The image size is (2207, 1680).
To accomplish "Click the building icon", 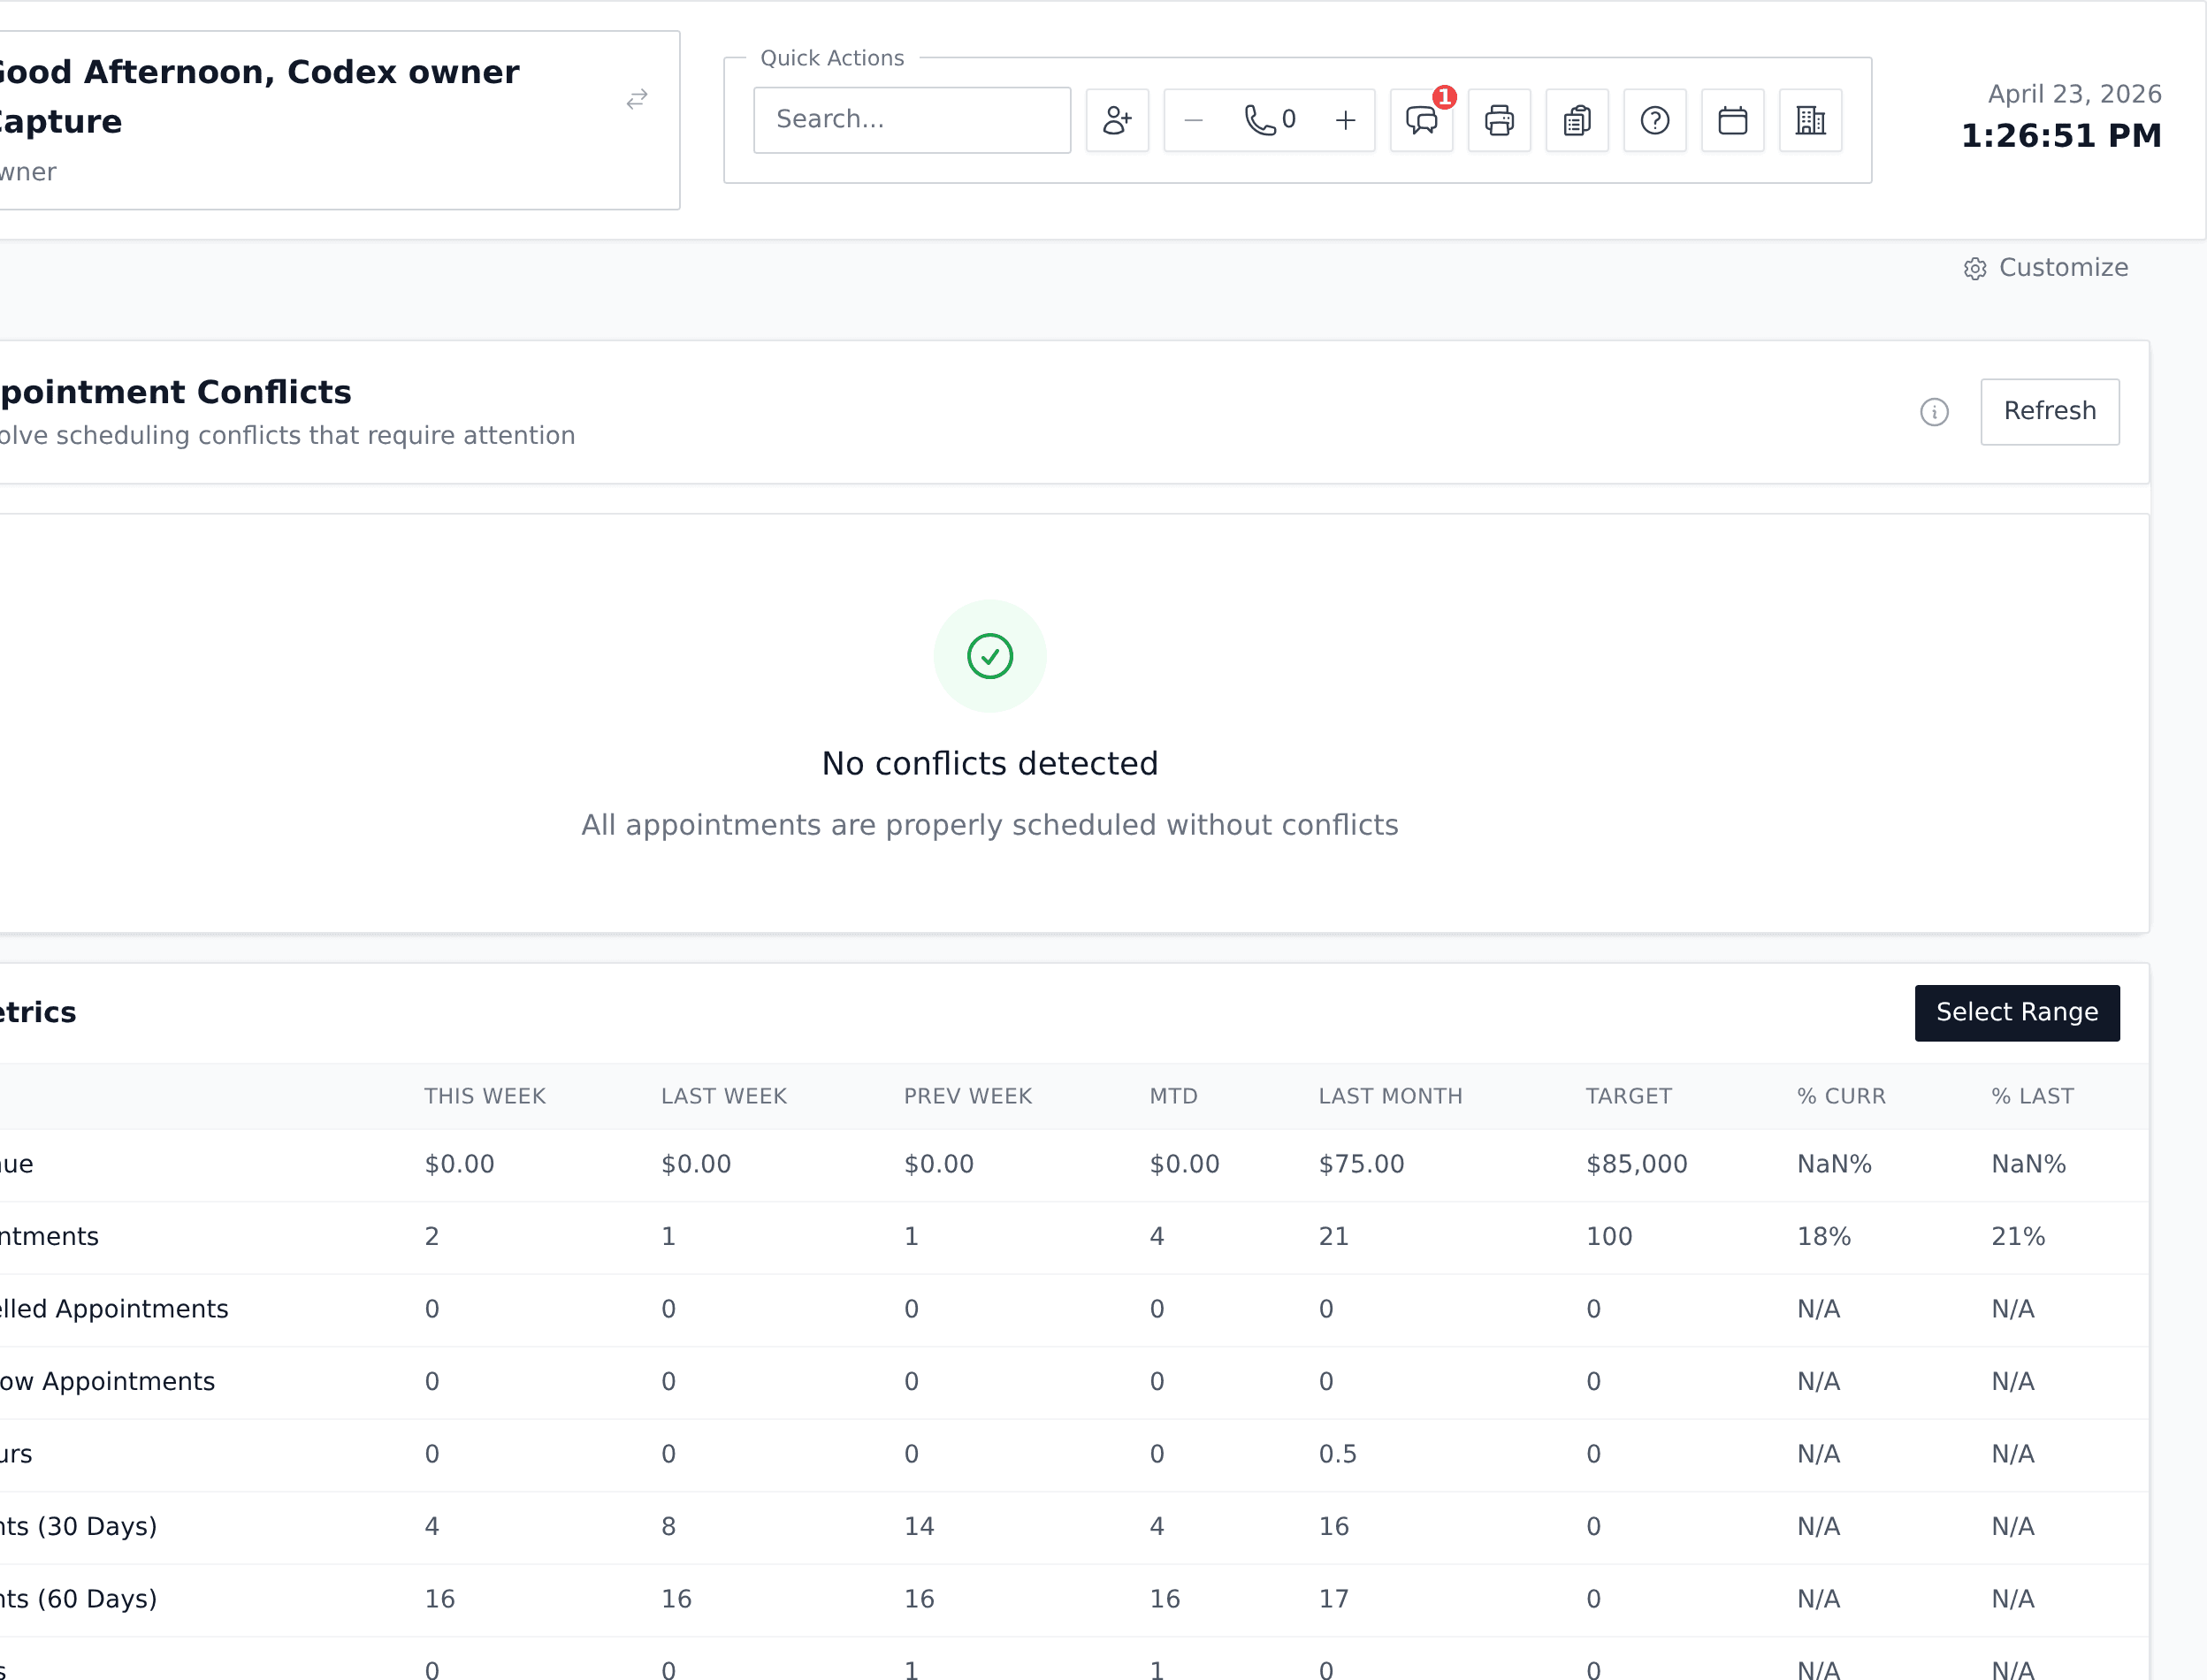I will pyautogui.click(x=1811, y=120).
